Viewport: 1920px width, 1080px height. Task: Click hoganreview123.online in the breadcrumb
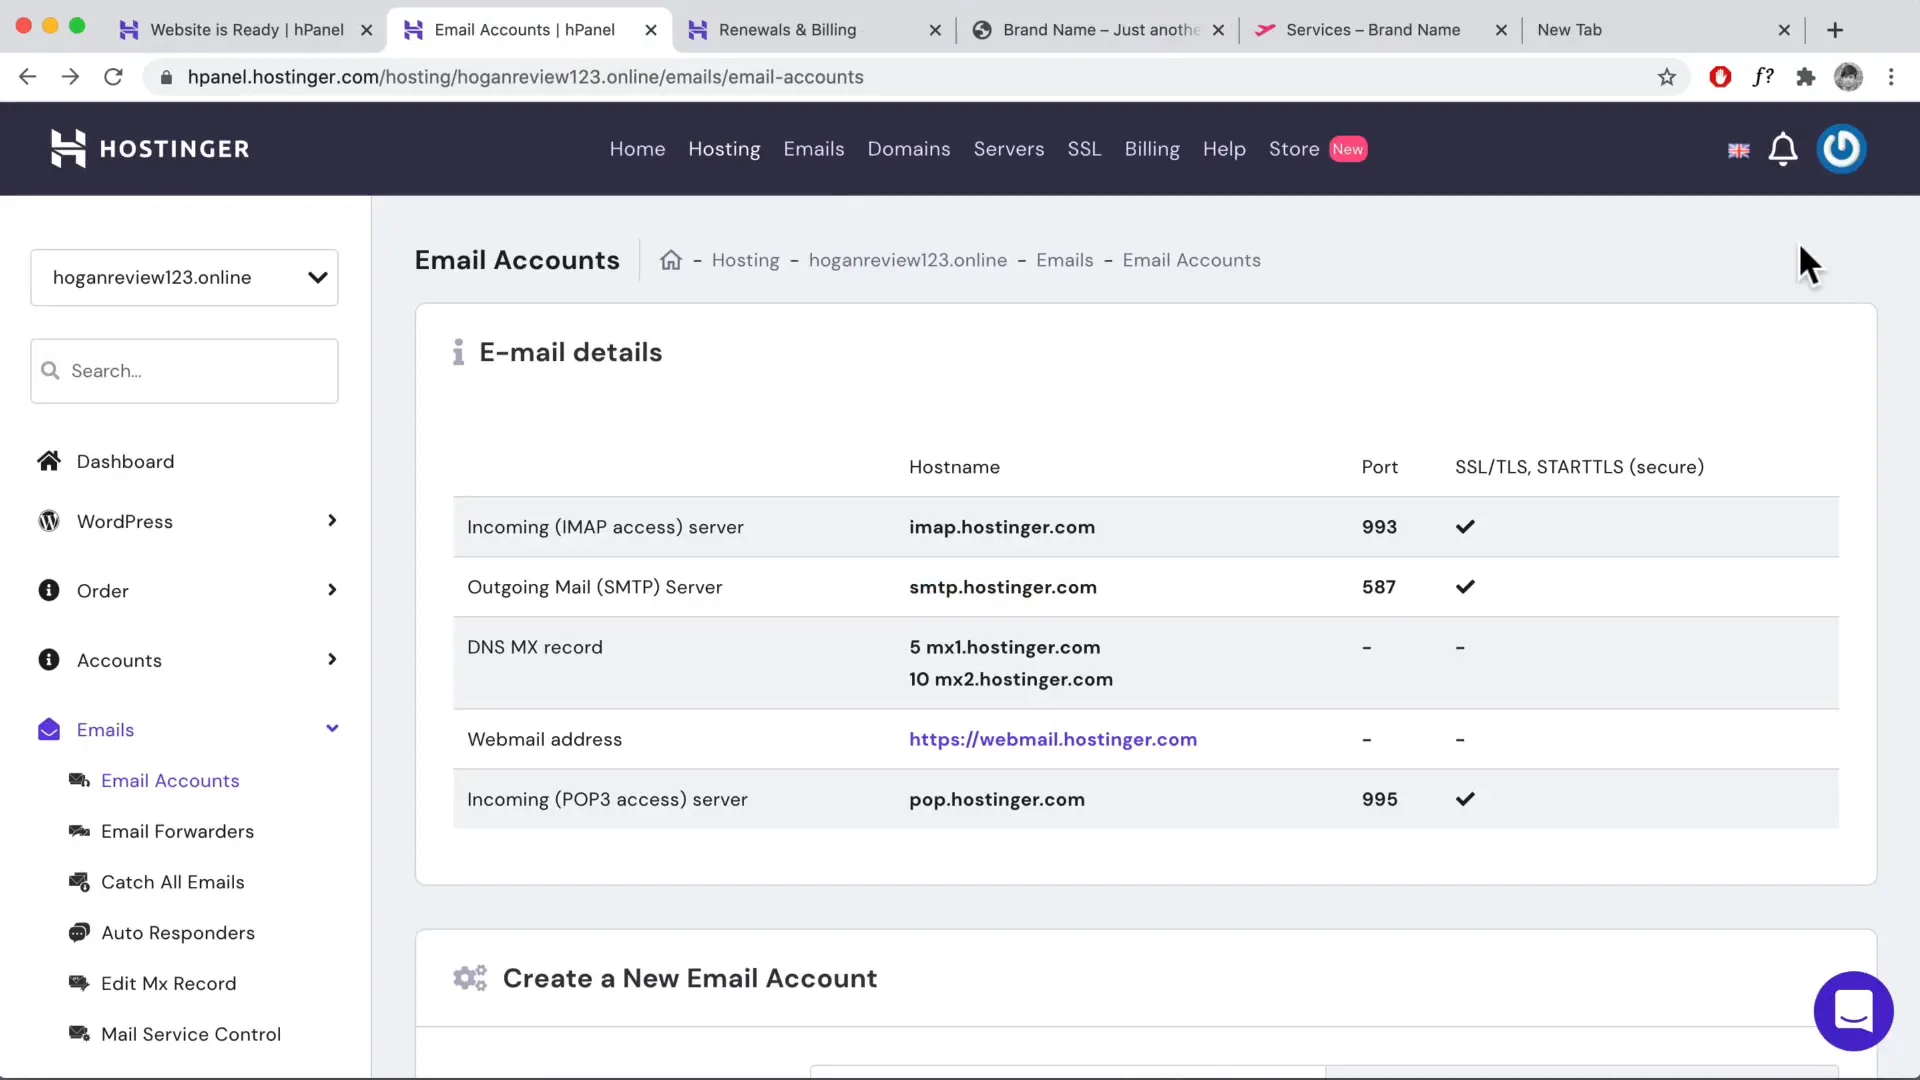click(x=907, y=260)
